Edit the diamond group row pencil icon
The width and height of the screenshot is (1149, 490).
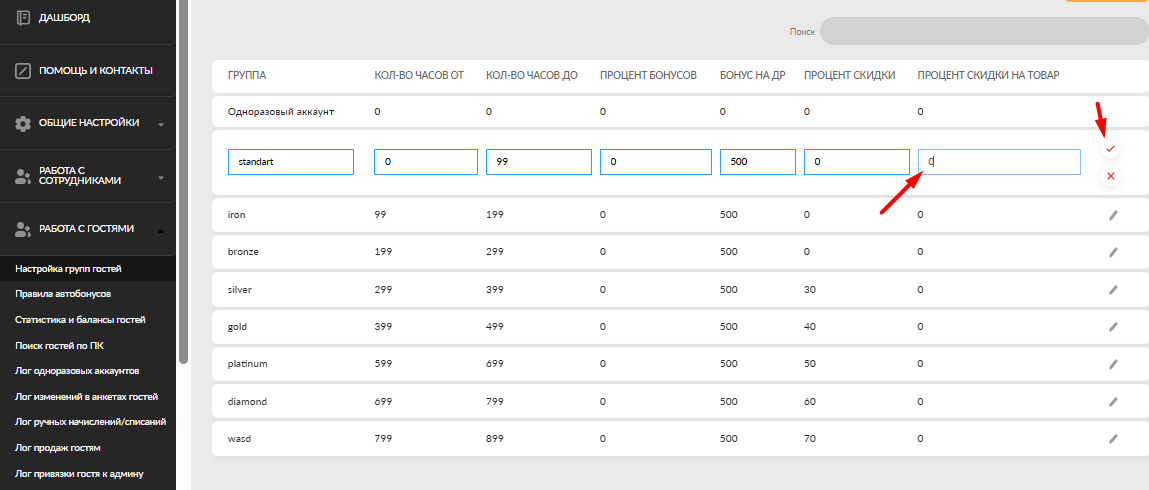(1113, 401)
